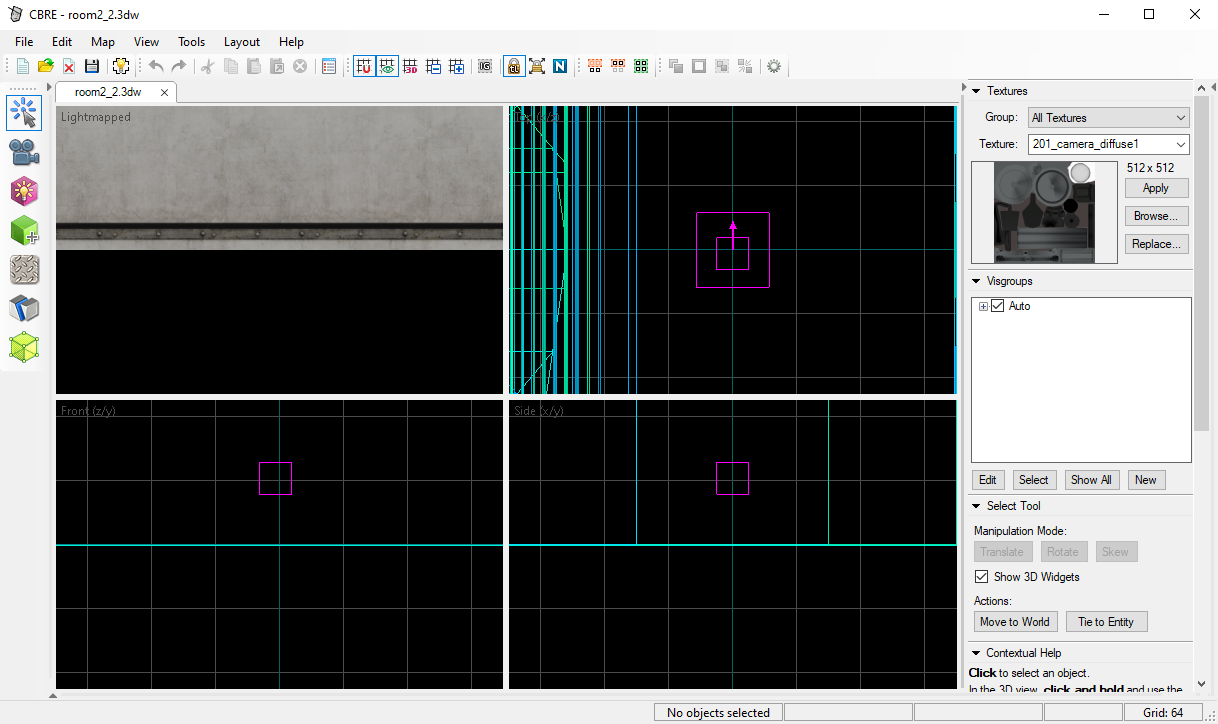Click the Browse... texture button

pyautogui.click(x=1155, y=216)
